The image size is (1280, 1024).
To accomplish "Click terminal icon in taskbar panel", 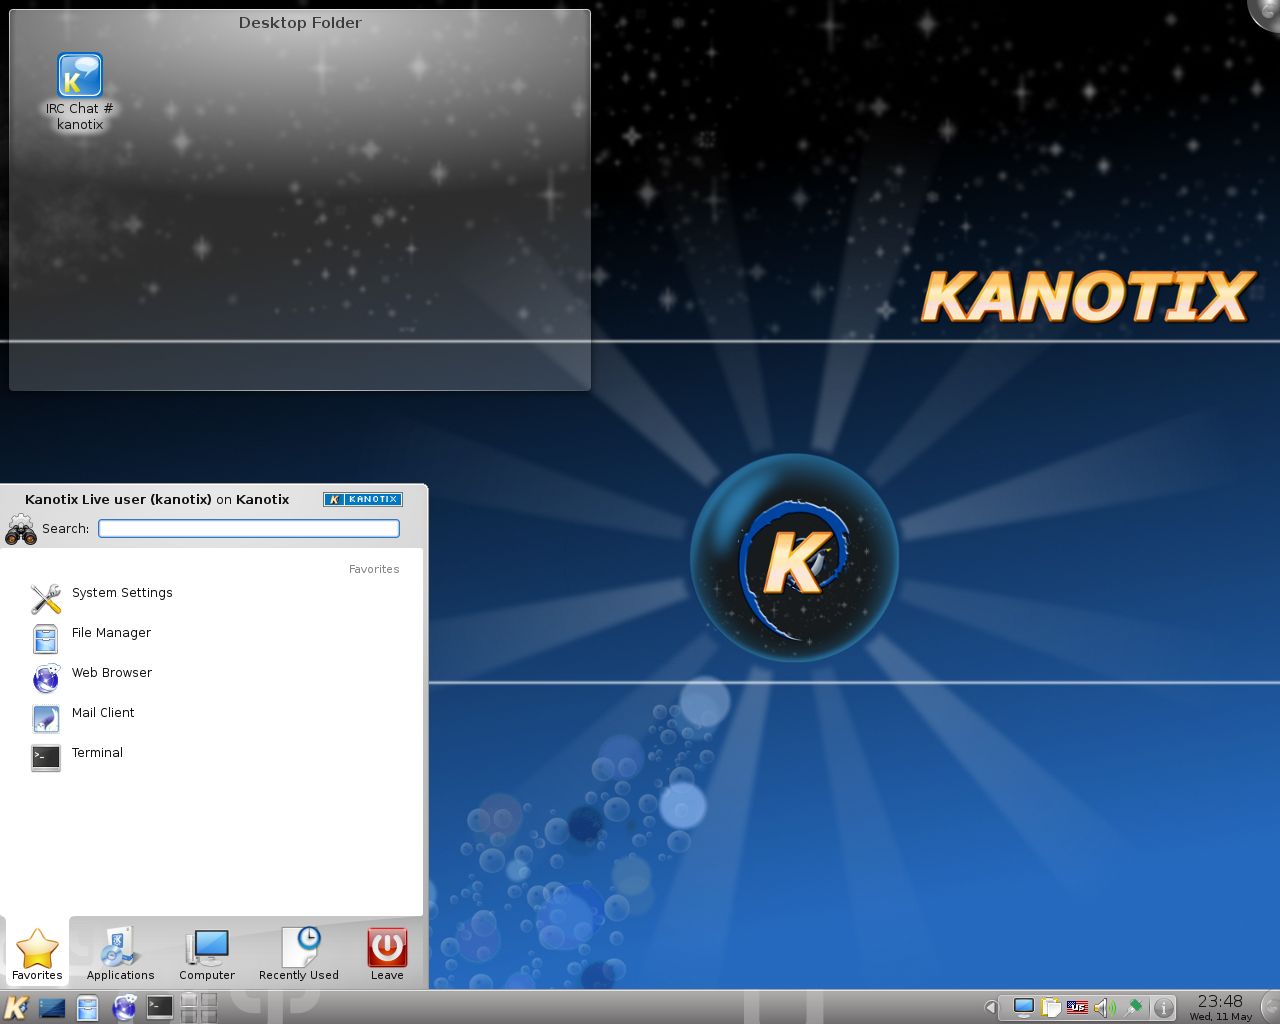I will (x=160, y=1007).
